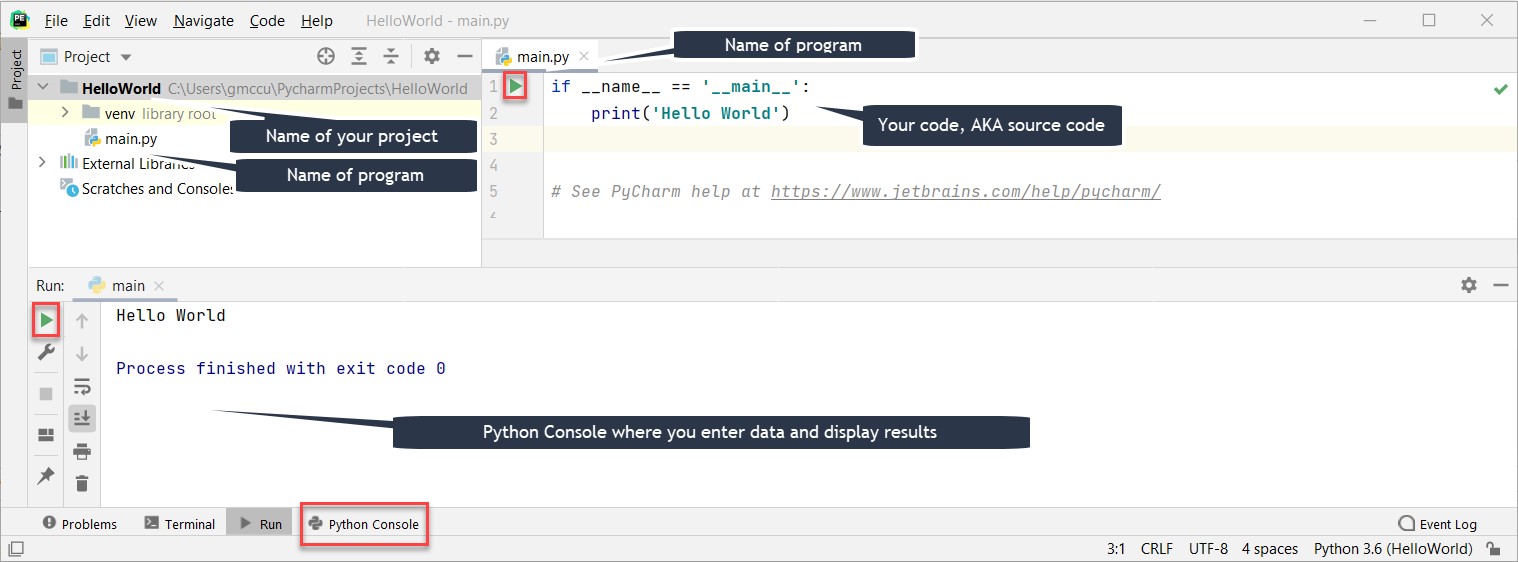Open the Navigate menu
The width and height of the screenshot is (1518, 562).
204,20
